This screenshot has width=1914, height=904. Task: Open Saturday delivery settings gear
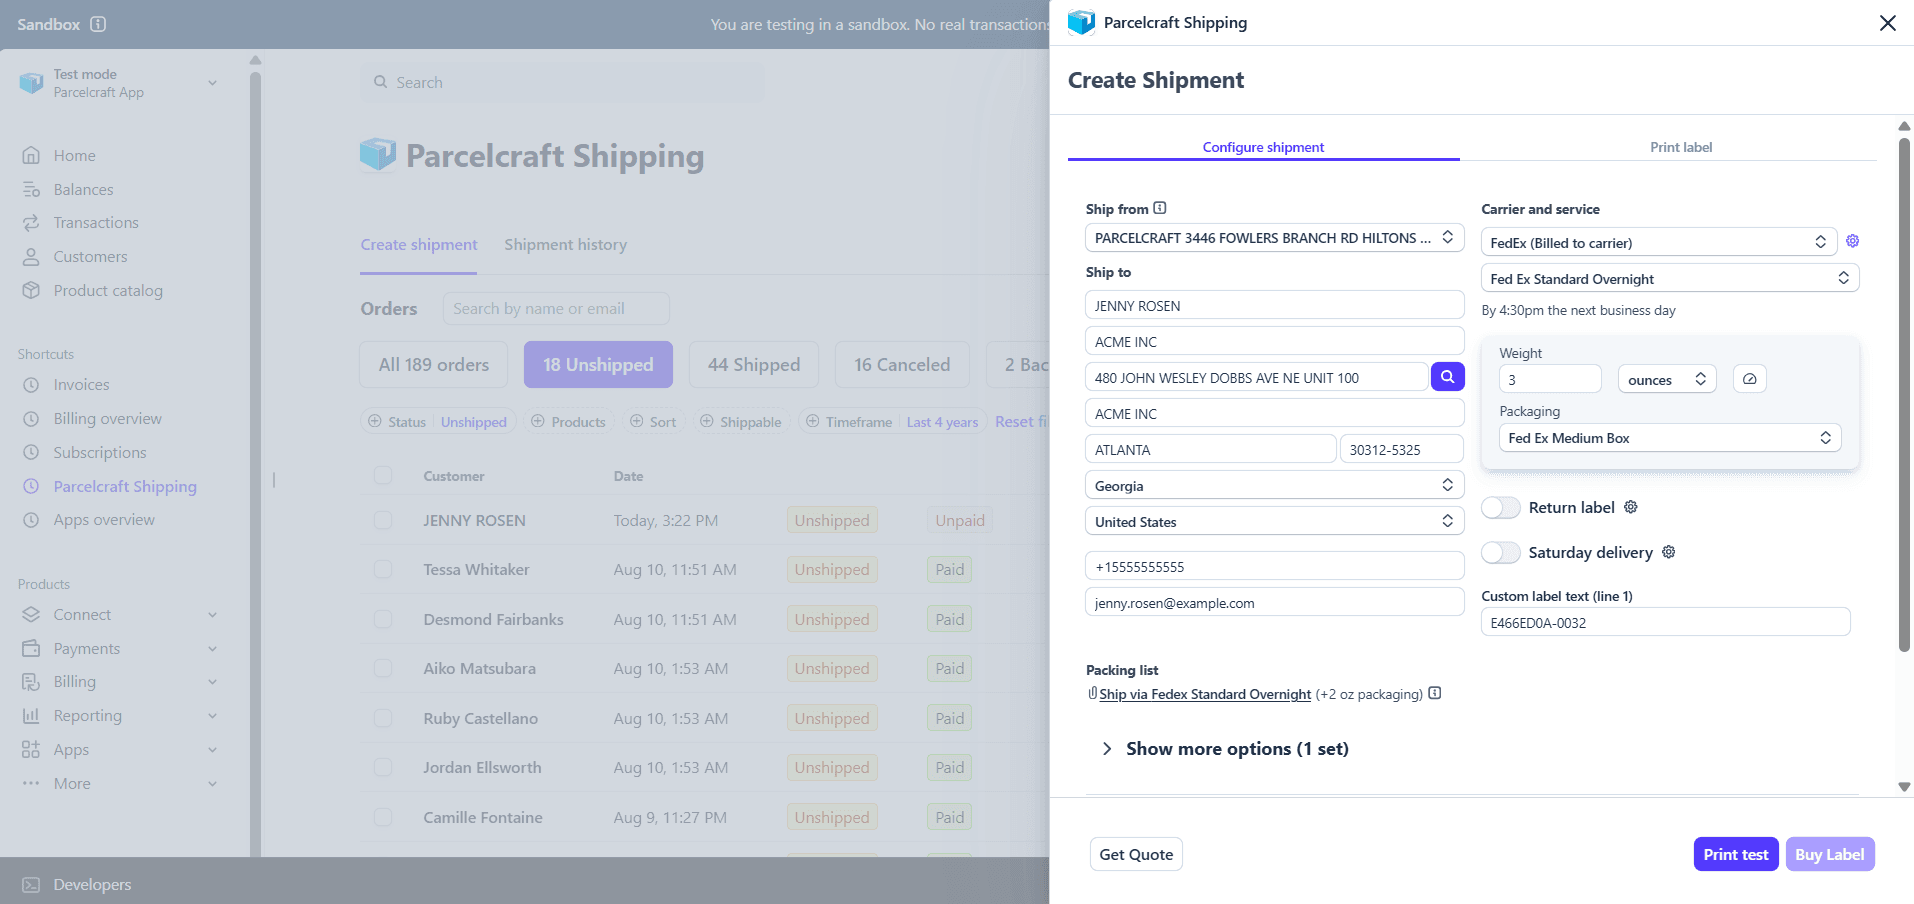1668,552
